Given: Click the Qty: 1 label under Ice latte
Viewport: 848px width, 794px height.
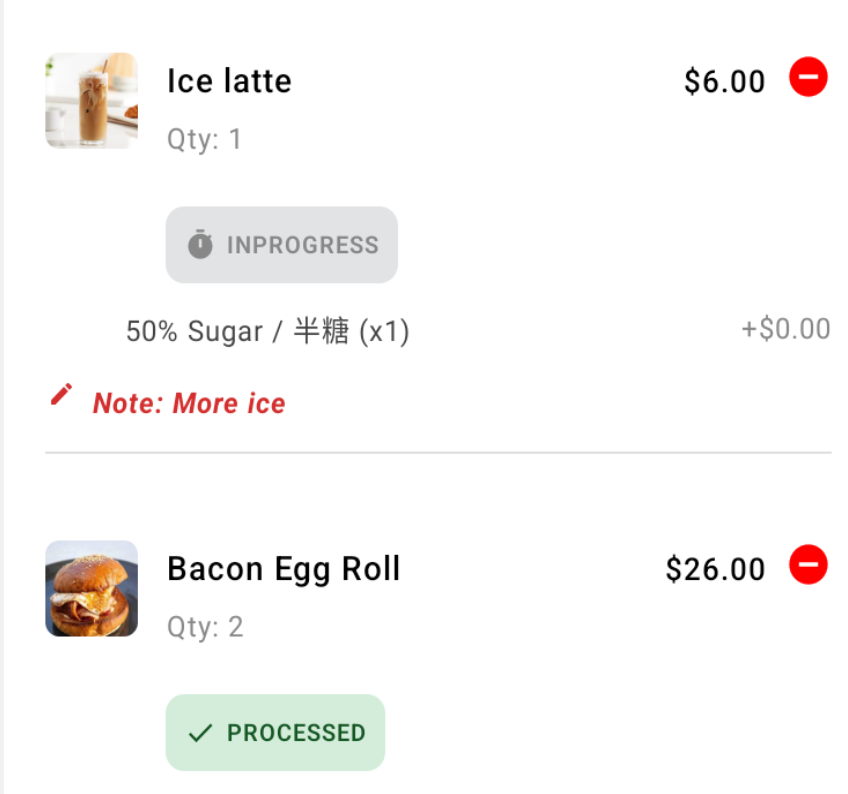Looking at the screenshot, I should (204, 140).
